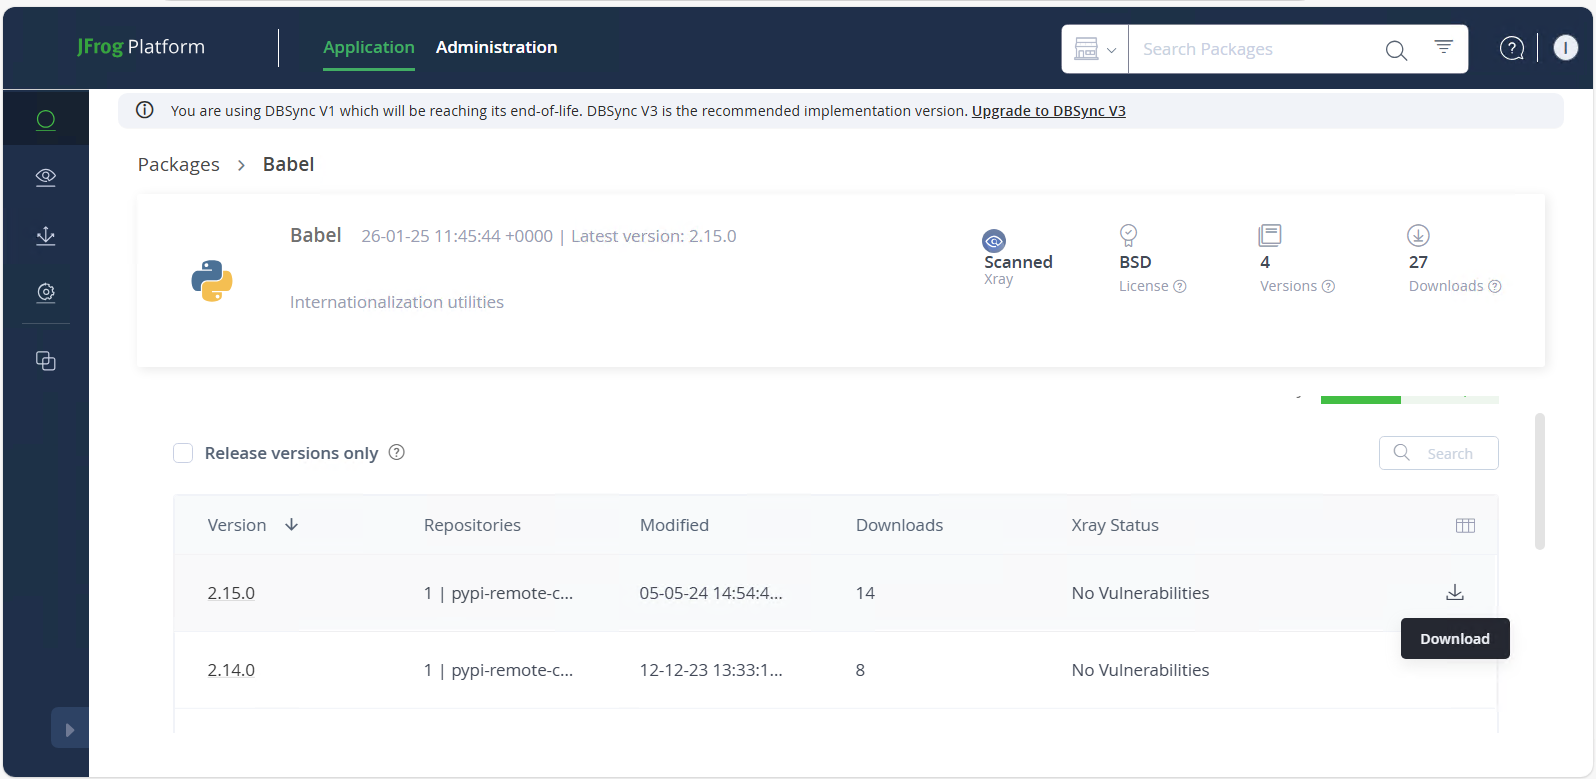Click the versions table Search field
The height and width of the screenshot is (779, 1596).
point(1449,453)
